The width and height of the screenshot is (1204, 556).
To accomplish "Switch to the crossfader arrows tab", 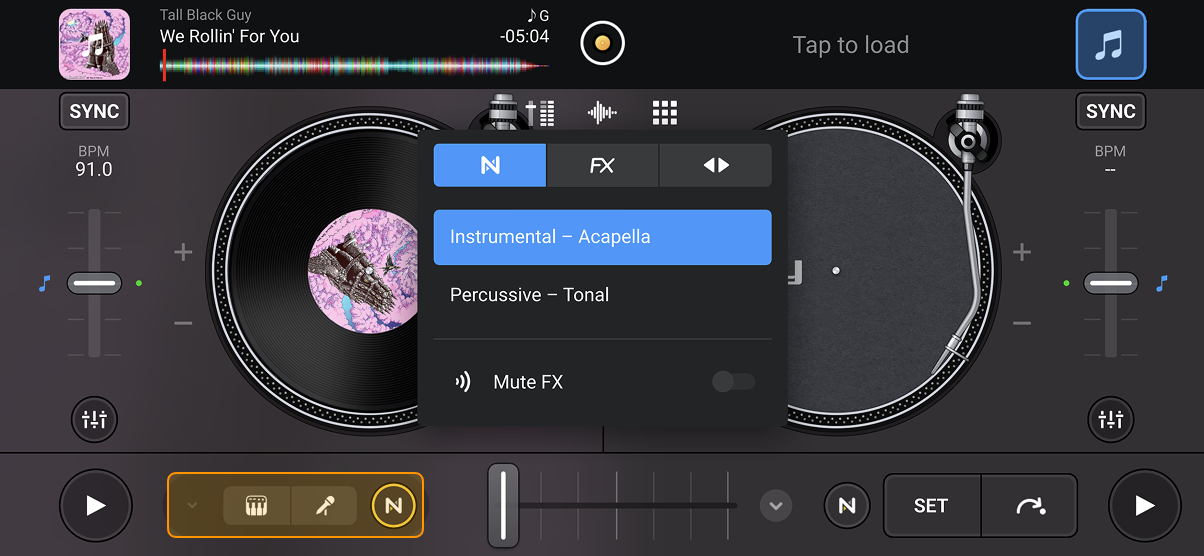I will point(716,165).
